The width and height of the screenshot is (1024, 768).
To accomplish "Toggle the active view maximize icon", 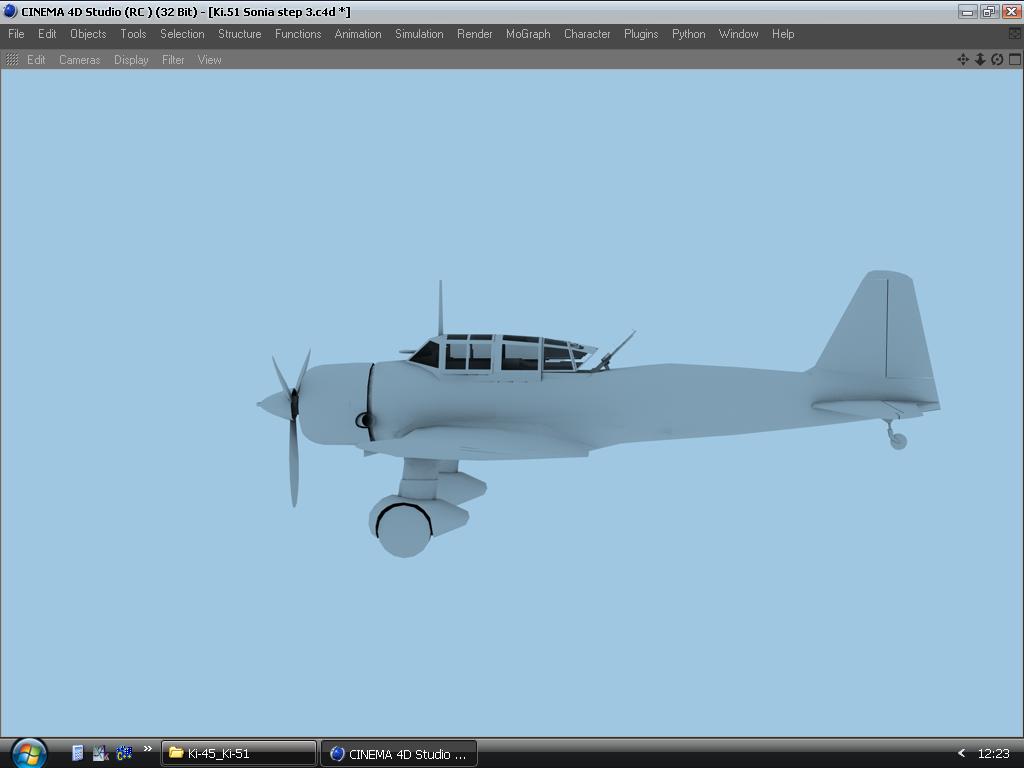I will 1014,60.
